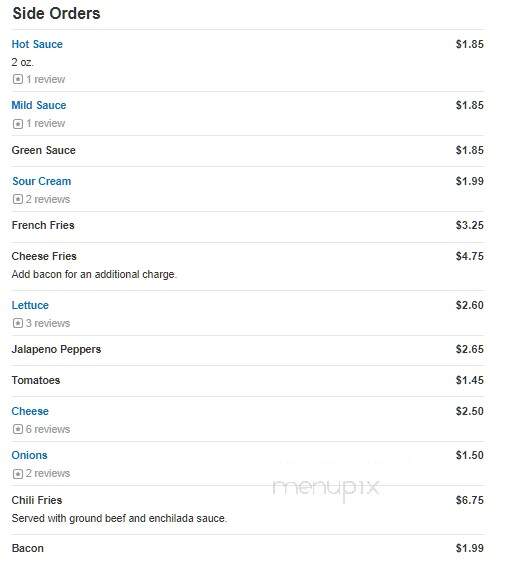Click the star icon under Lettuce
Viewport: 505px width, 570px height.
[x=17, y=323]
